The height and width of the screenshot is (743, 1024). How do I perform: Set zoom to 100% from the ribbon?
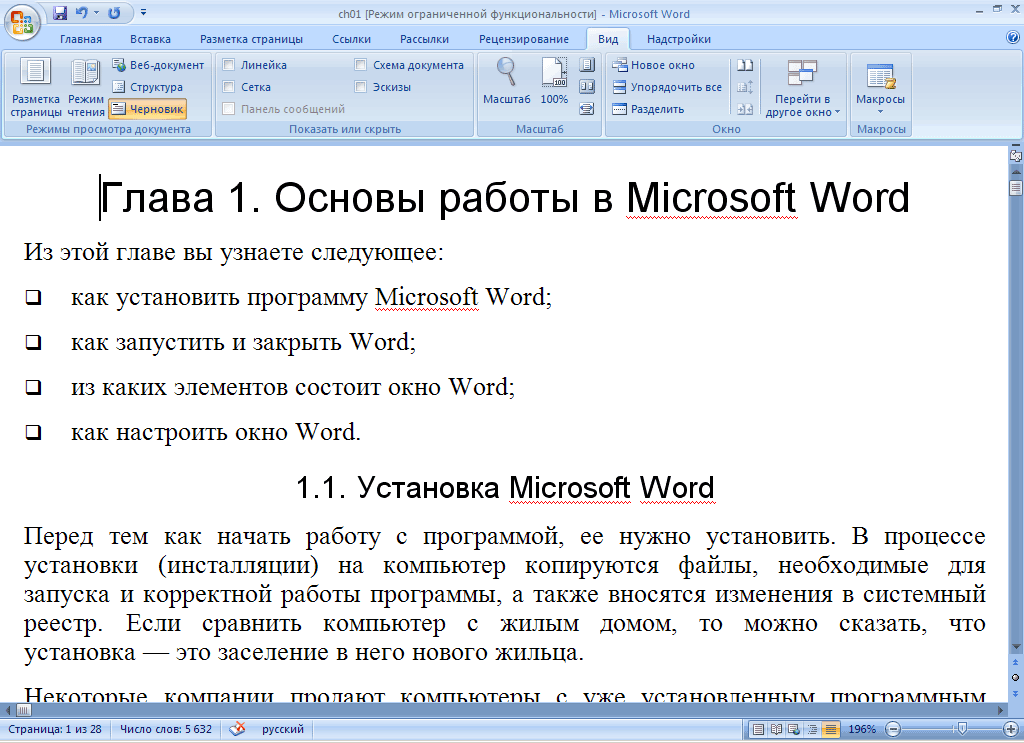(x=554, y=81)
